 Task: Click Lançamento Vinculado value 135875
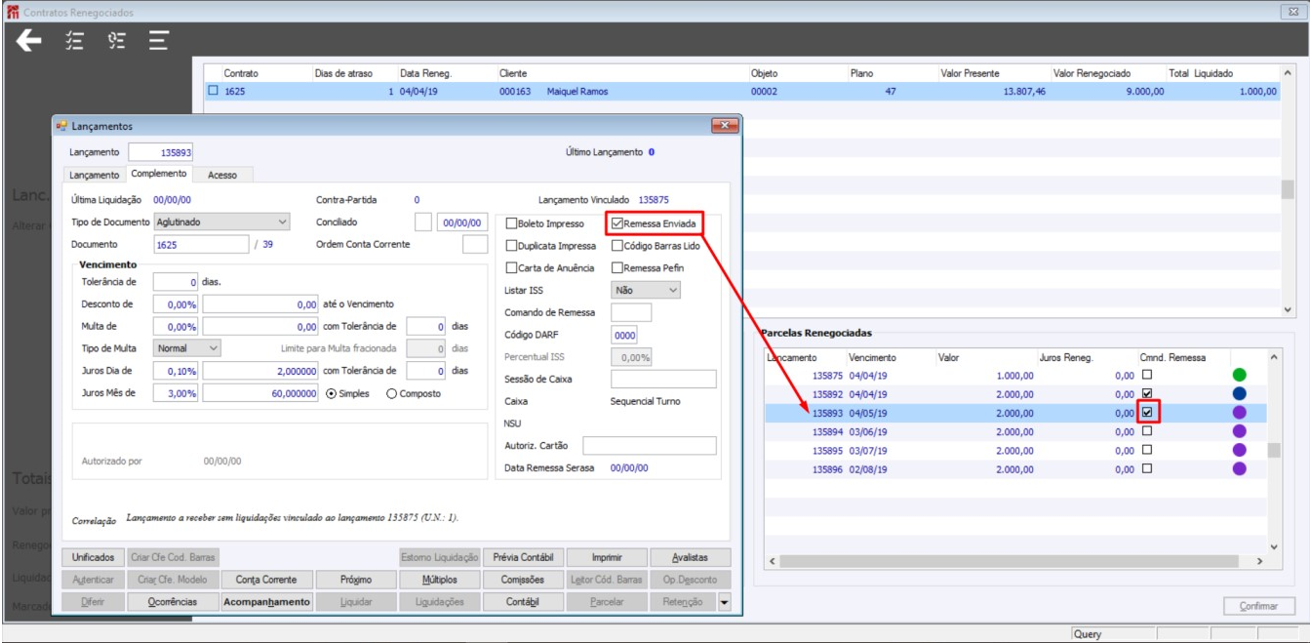pos(654,200)
